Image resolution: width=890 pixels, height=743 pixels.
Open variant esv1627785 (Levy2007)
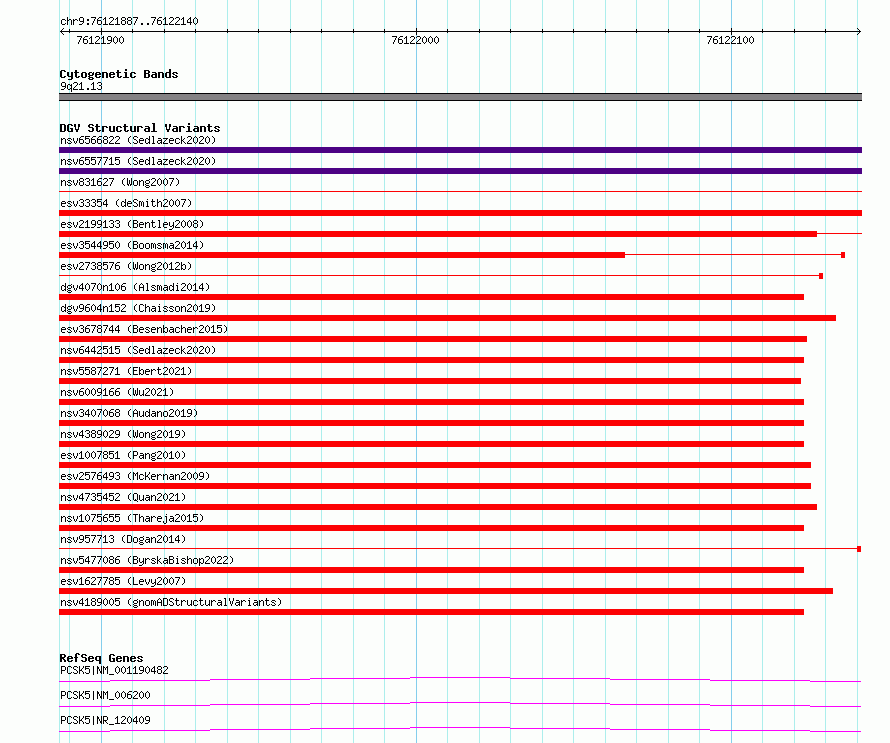(x=123, y=581)
